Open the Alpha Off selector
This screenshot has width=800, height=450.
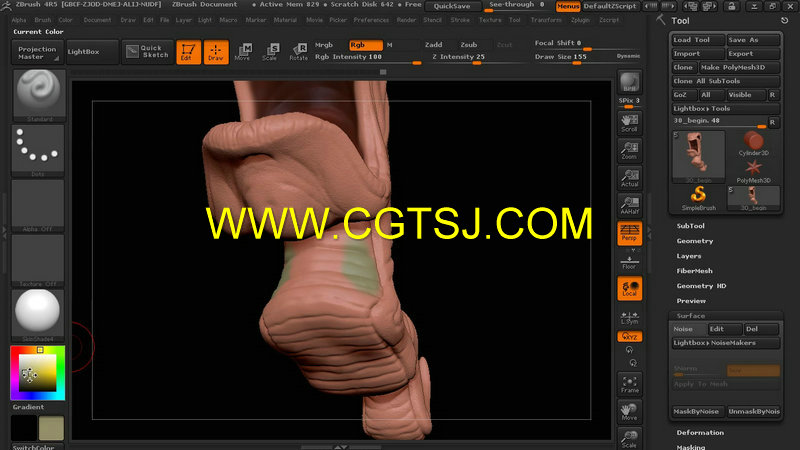(x=38, y=206)
